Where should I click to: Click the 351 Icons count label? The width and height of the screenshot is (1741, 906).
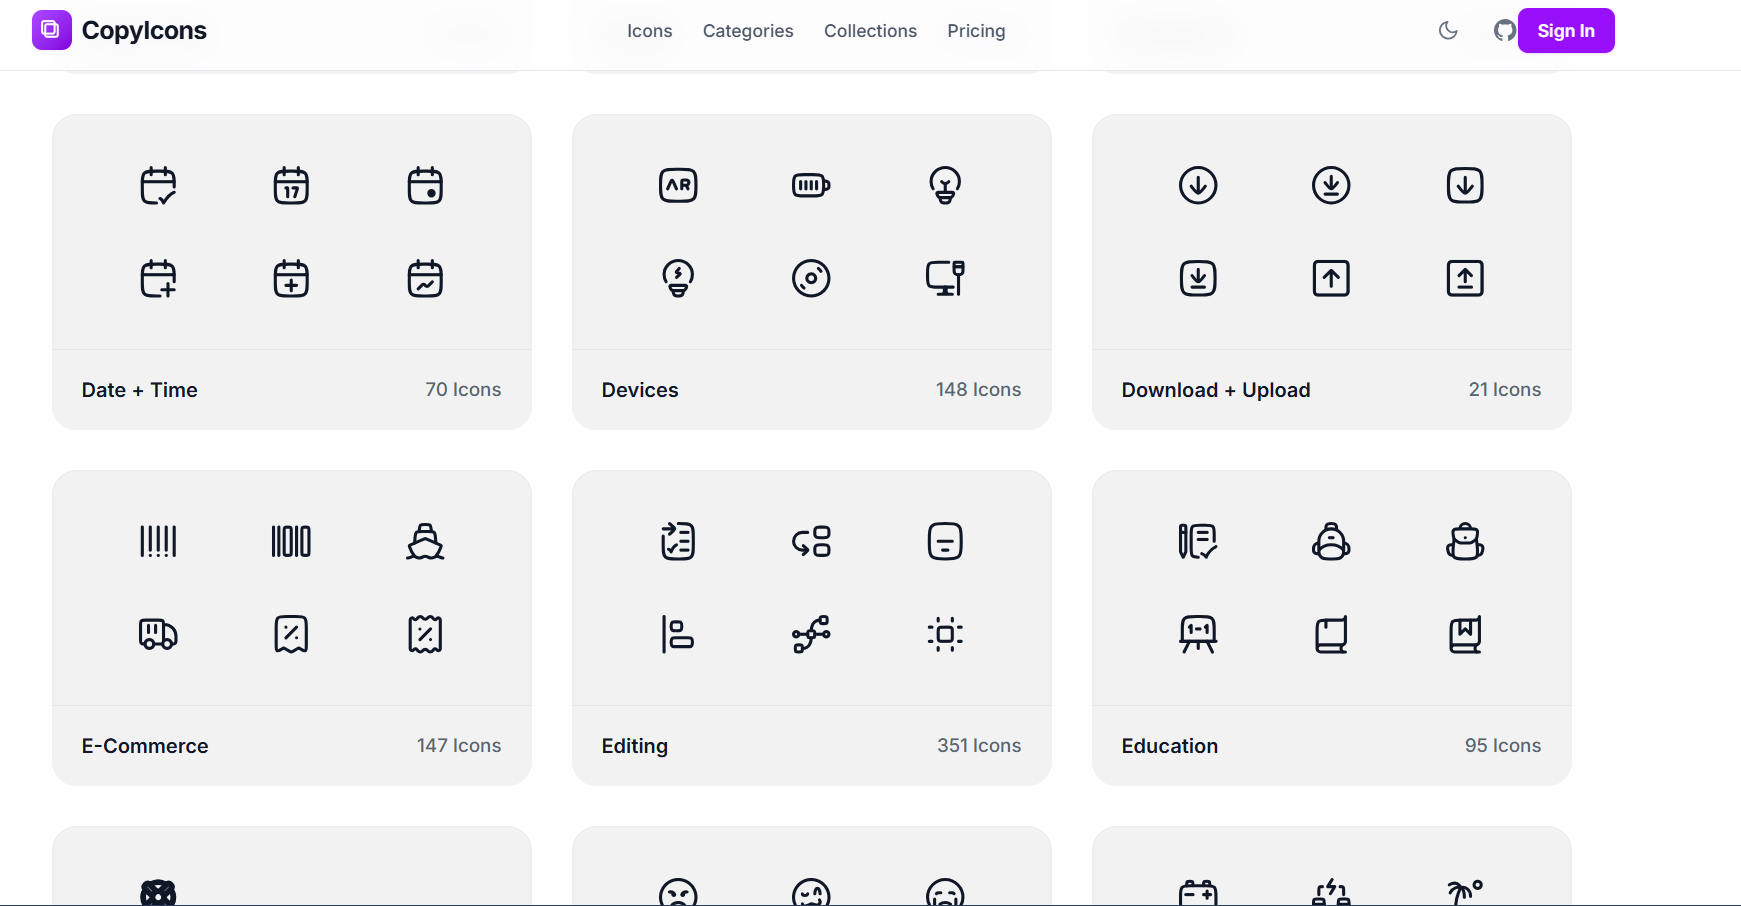(x=979, y=746)
